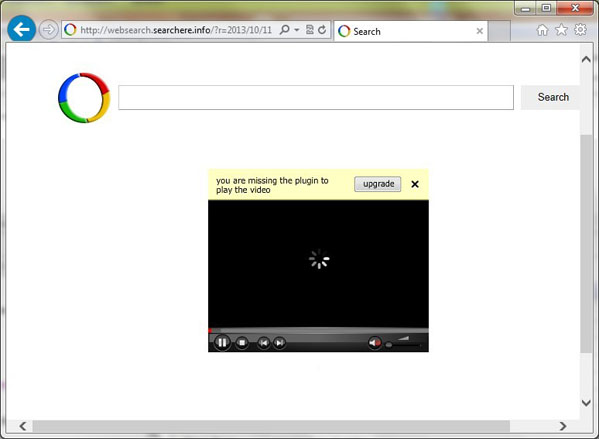The width and height of the screenshot is (599, 439).
Task: Click the upgrade plugin button
Action: pyautogui.click(x=377, y=184)
